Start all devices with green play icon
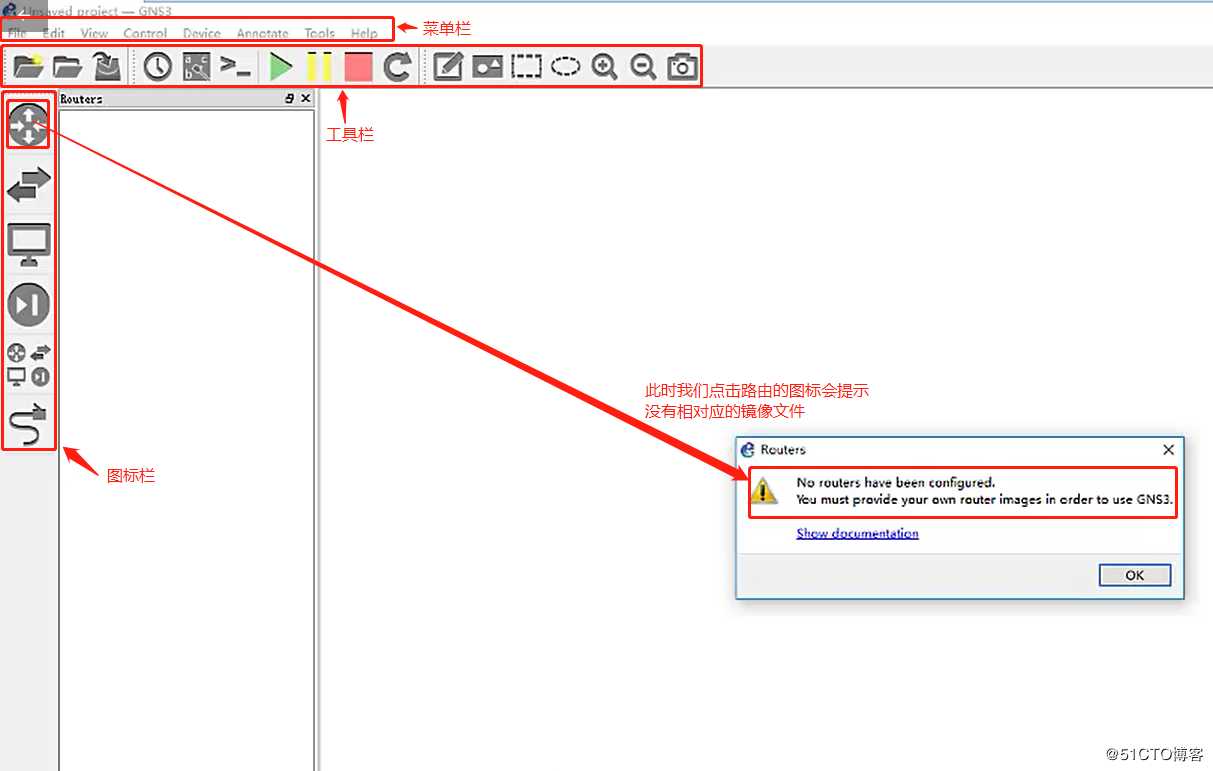1213x771 pixels. [281, 67]
